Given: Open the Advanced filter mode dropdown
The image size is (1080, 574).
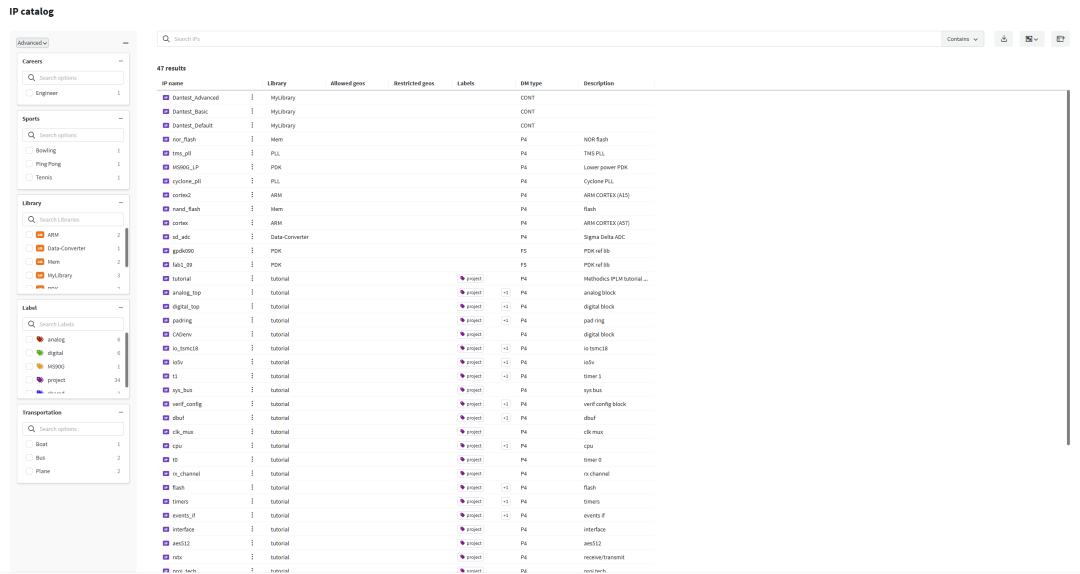Looking at the screenshot, I should pos(32,43).
